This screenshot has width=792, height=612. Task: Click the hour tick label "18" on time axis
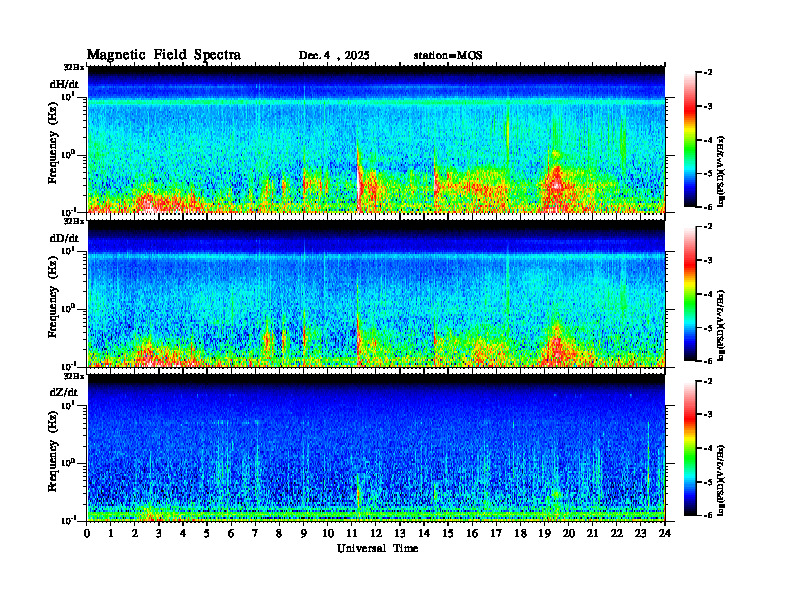520,533
